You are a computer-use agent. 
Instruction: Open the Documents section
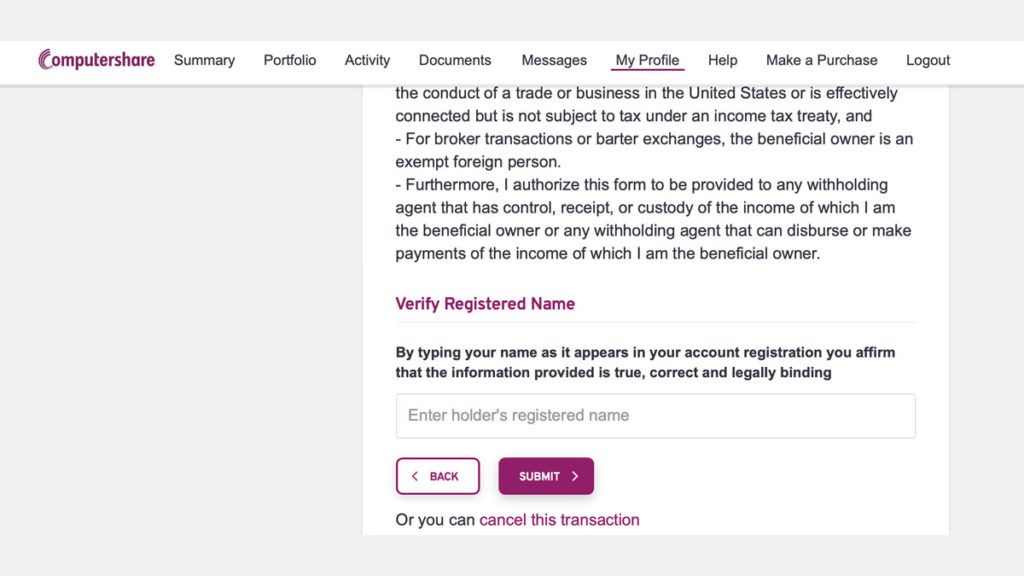click(x=455, y=60)
